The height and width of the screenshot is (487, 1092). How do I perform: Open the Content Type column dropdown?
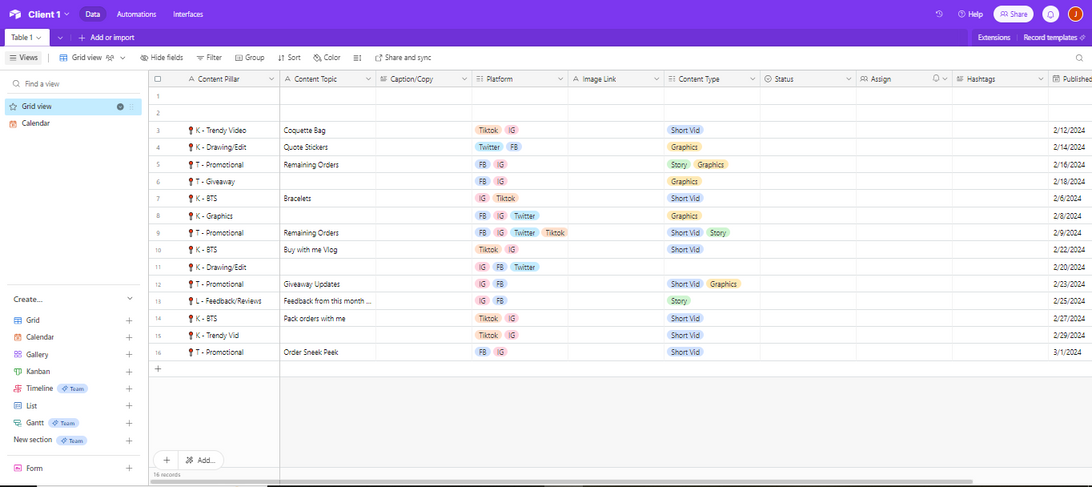click(x=752, y=79)
